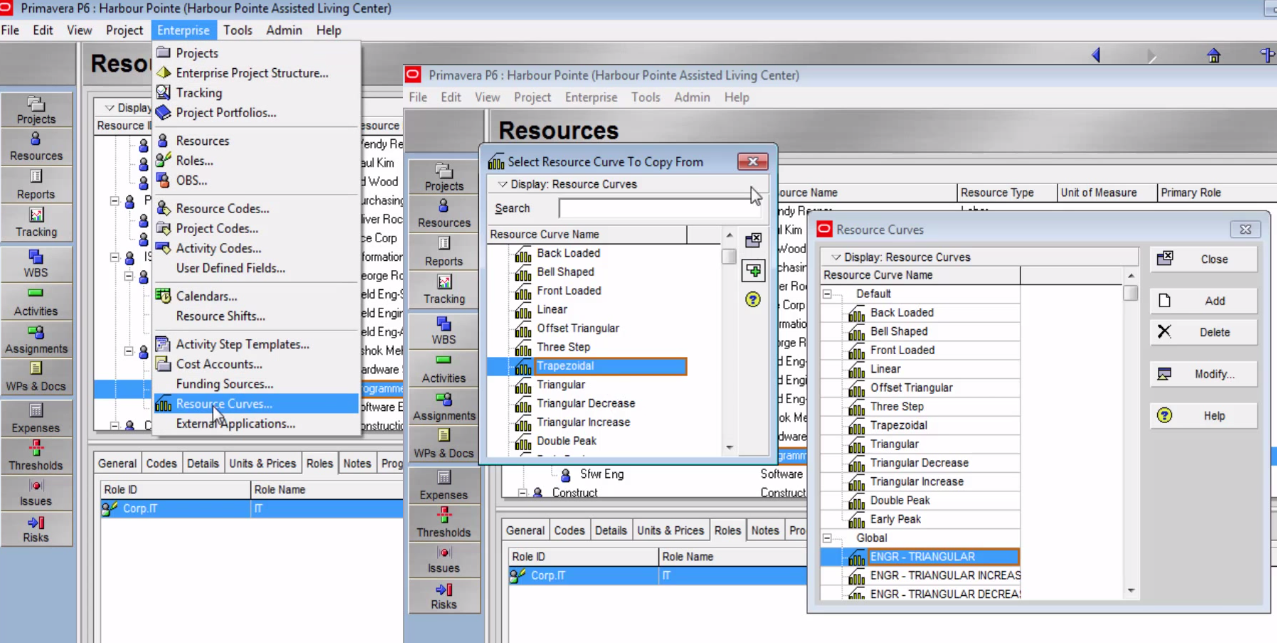Open Help via the question mark icon
The width and height of the screenshot is (1277, 643).
point(752,299)
